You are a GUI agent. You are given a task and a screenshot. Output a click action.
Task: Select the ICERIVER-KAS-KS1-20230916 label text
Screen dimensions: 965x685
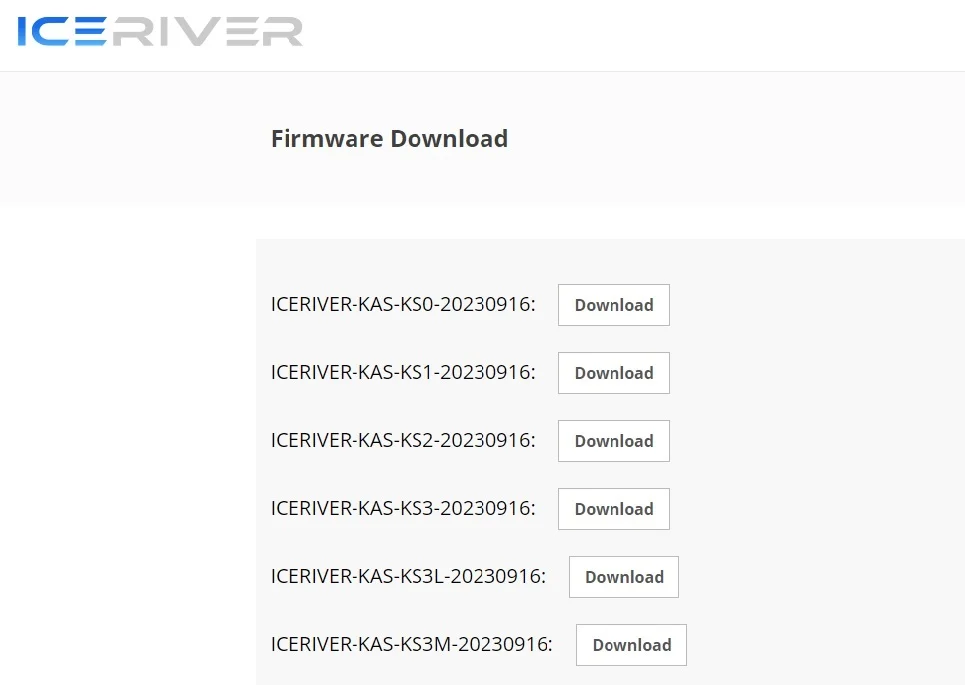[x=403, y=372]
